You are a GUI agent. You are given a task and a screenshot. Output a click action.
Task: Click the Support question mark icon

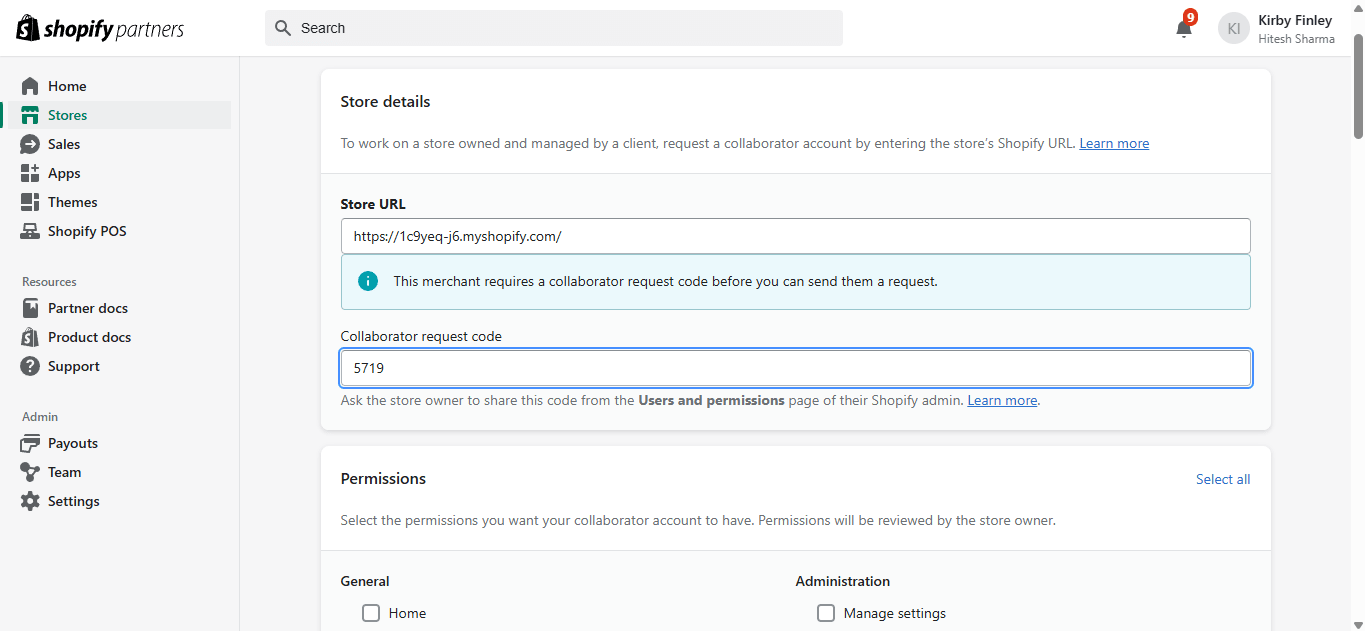pos(30,366)
